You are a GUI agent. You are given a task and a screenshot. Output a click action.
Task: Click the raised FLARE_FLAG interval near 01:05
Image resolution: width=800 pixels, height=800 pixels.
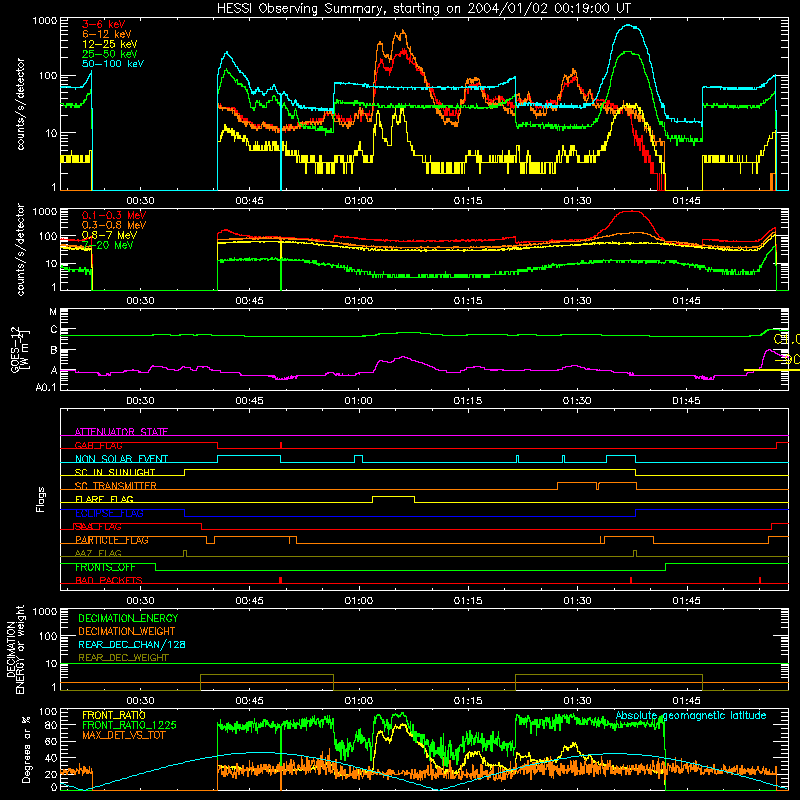pyautogui.click(x=393, y=496)
